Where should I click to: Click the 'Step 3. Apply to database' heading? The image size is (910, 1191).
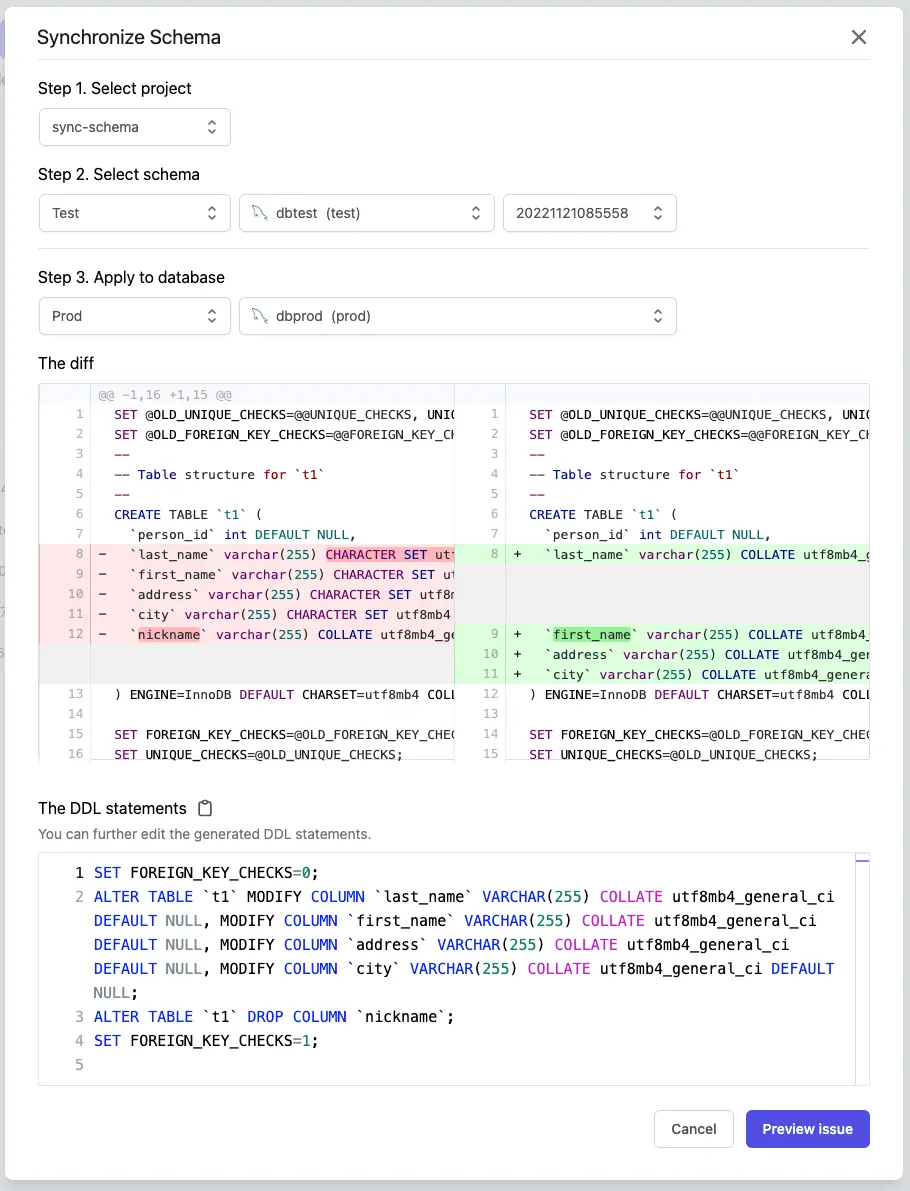(x=131, y=277)
